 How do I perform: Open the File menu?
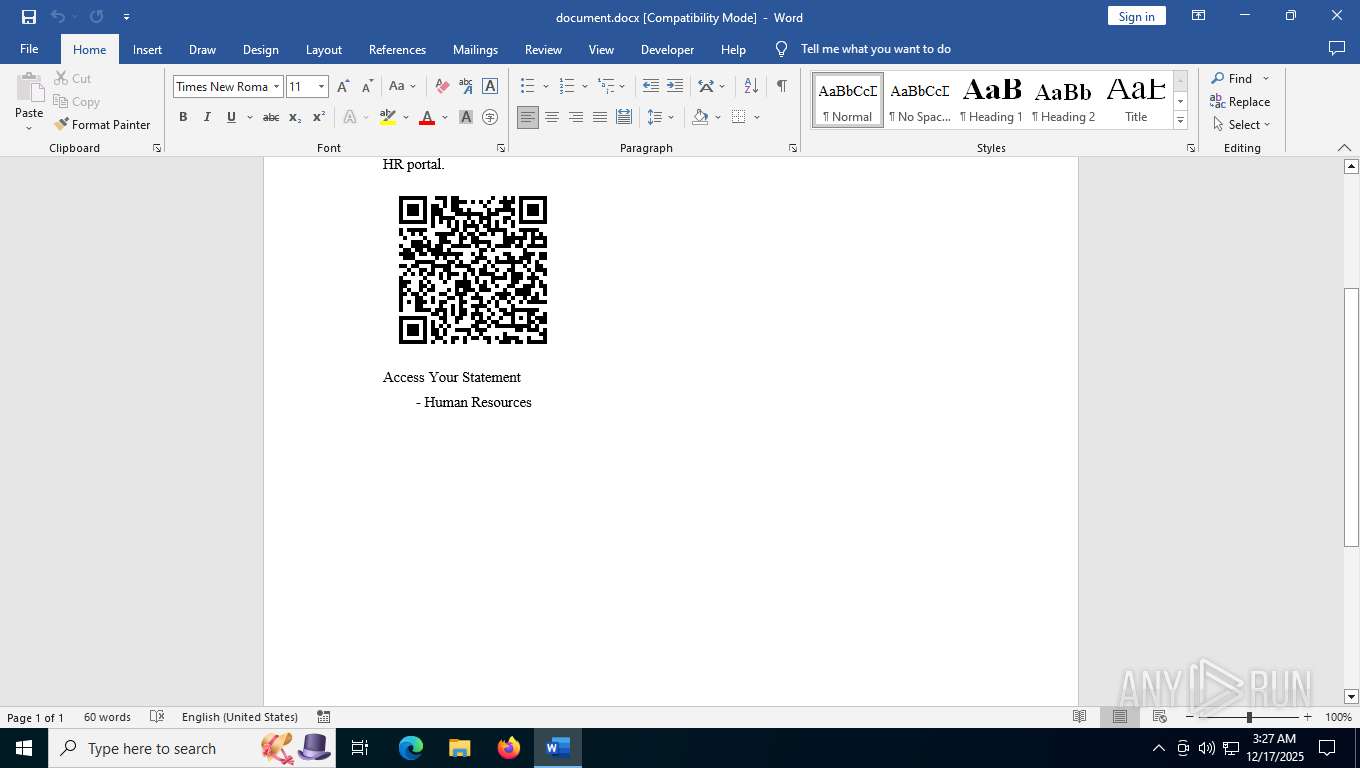click(x=29, y=49)
